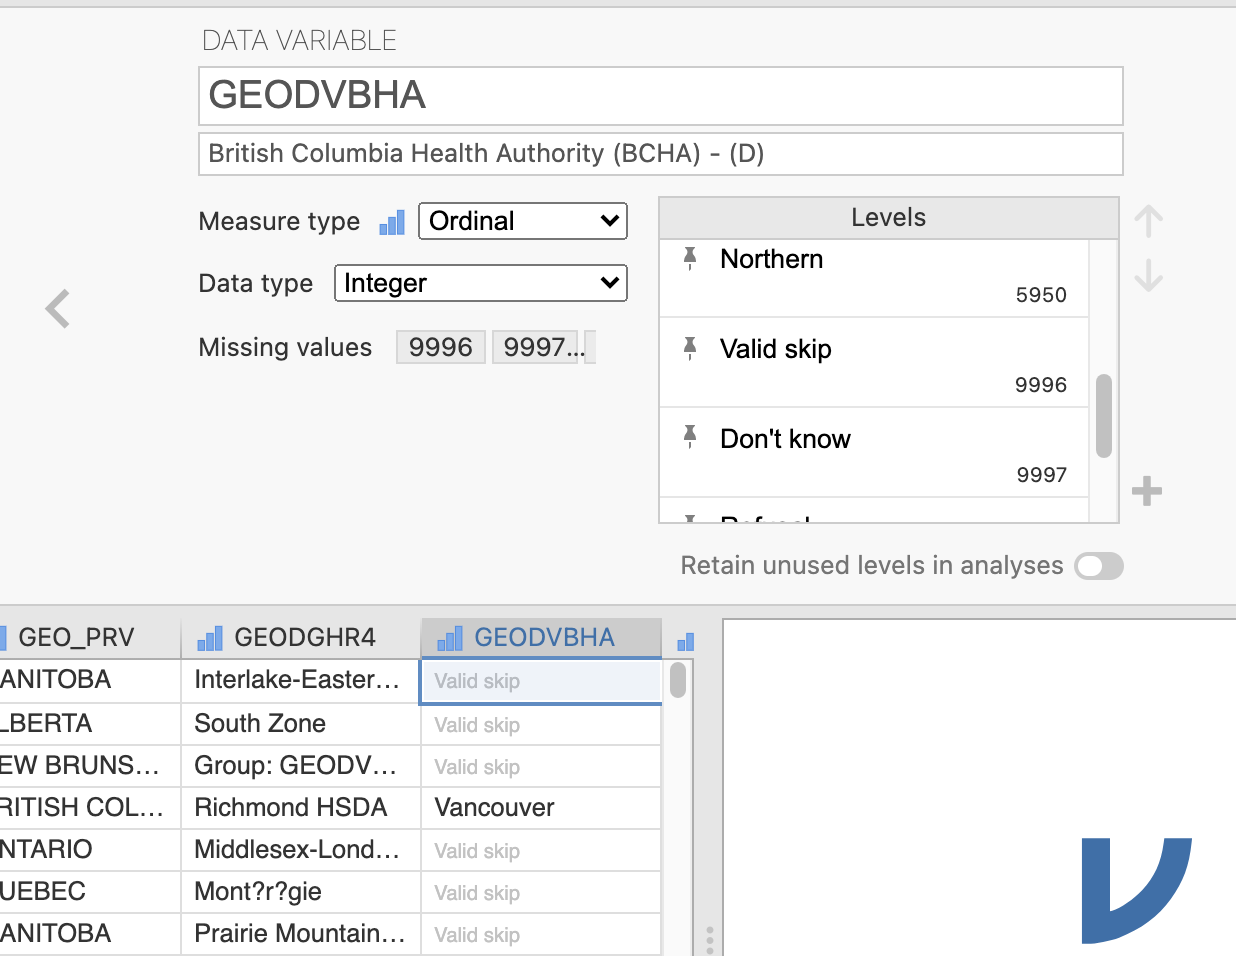Screen dimensions: 1236x956
Task: Click the variable description text field
Action: click(x=660, y=154)
